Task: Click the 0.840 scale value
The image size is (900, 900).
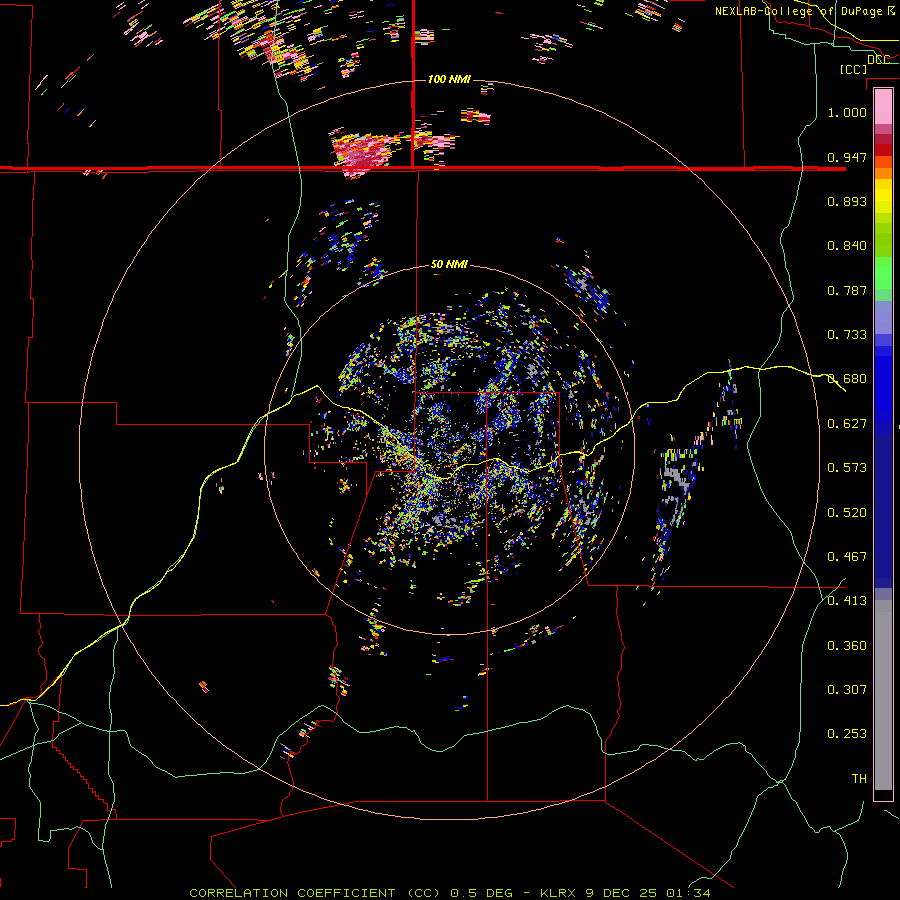Action: pyautogui.click(x=847, y=246)
